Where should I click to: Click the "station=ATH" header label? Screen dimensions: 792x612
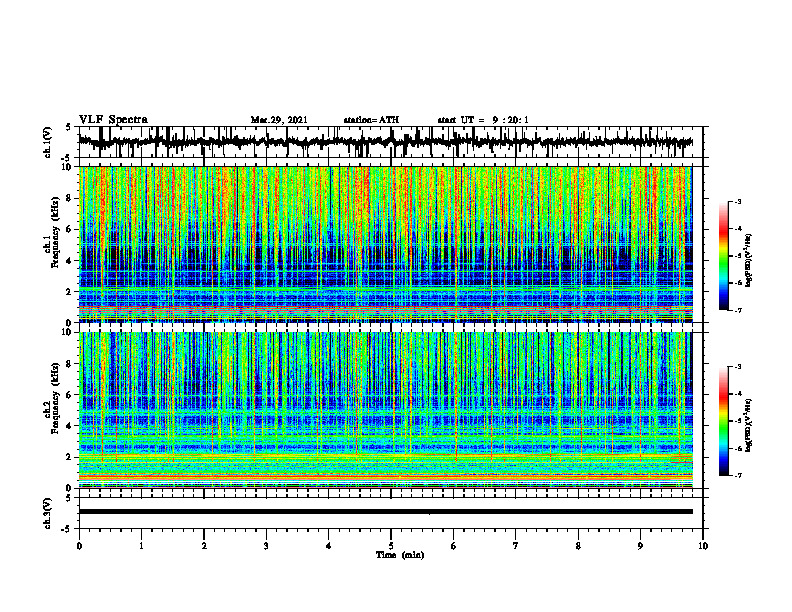click(x=371, y=120)
